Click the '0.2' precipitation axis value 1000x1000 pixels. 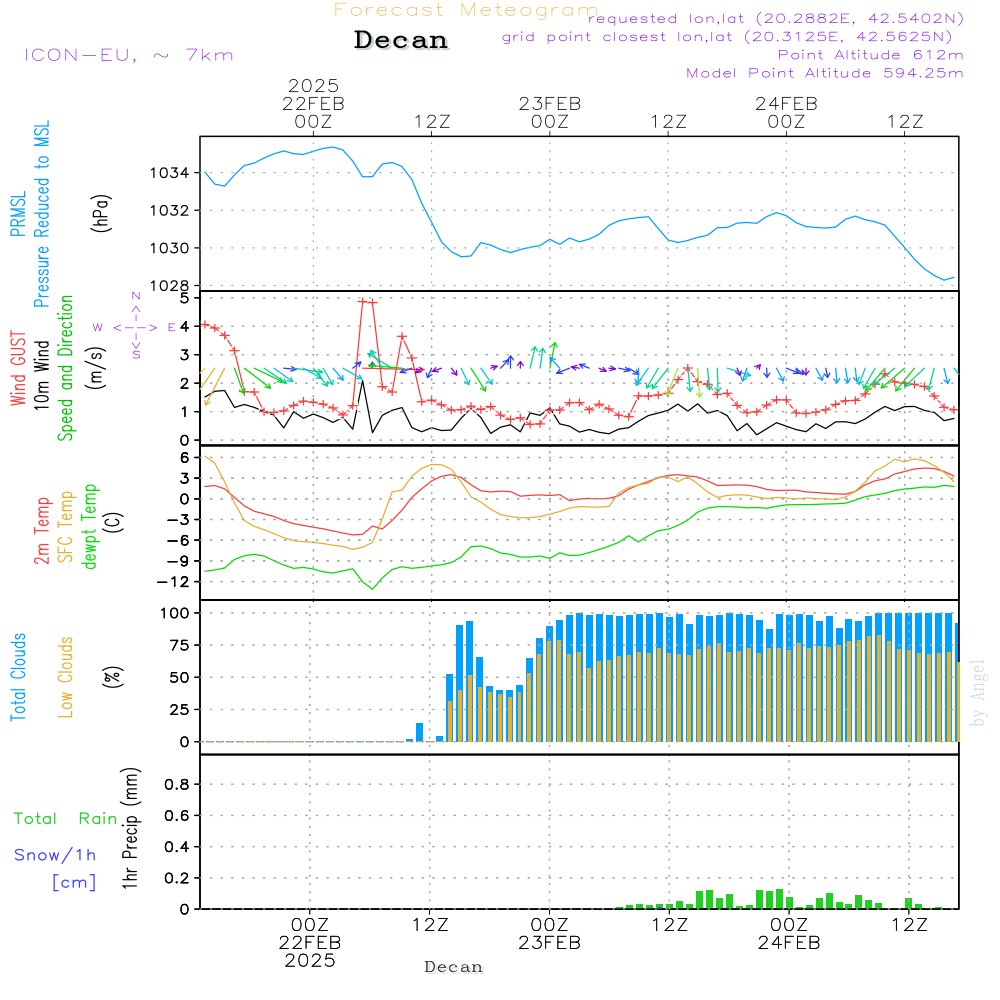click(x=177, y=878)
